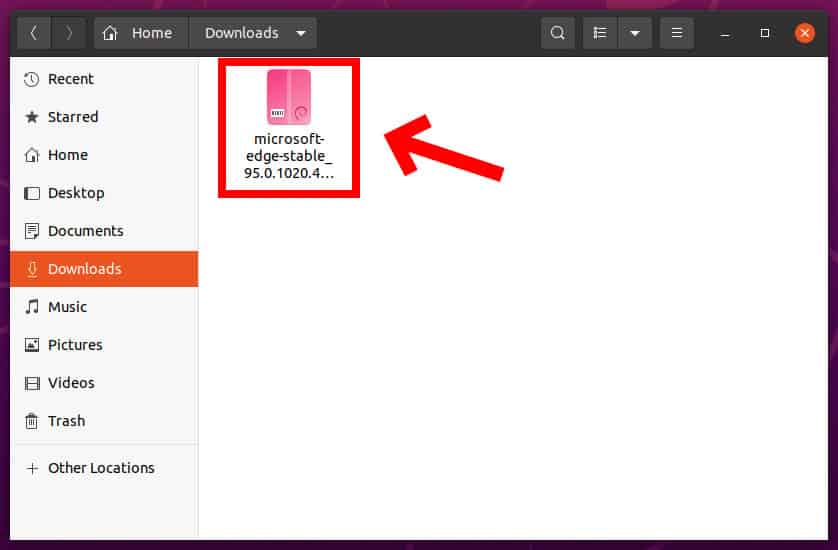Toggle list view with the view icon

pyautogui.click(x=600, y=33)
